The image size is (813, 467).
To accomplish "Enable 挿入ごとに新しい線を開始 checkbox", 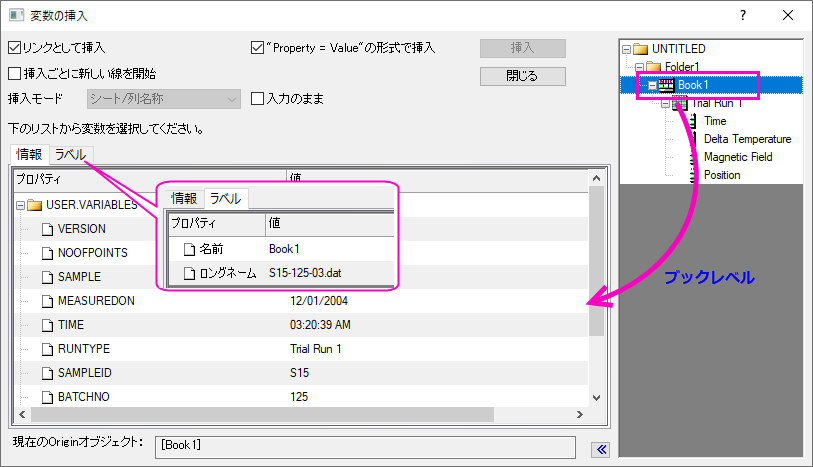I will point(15,74).
